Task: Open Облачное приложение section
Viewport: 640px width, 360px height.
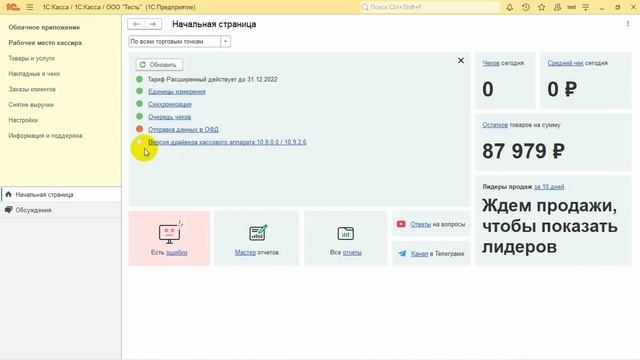Action: point(44,27)
